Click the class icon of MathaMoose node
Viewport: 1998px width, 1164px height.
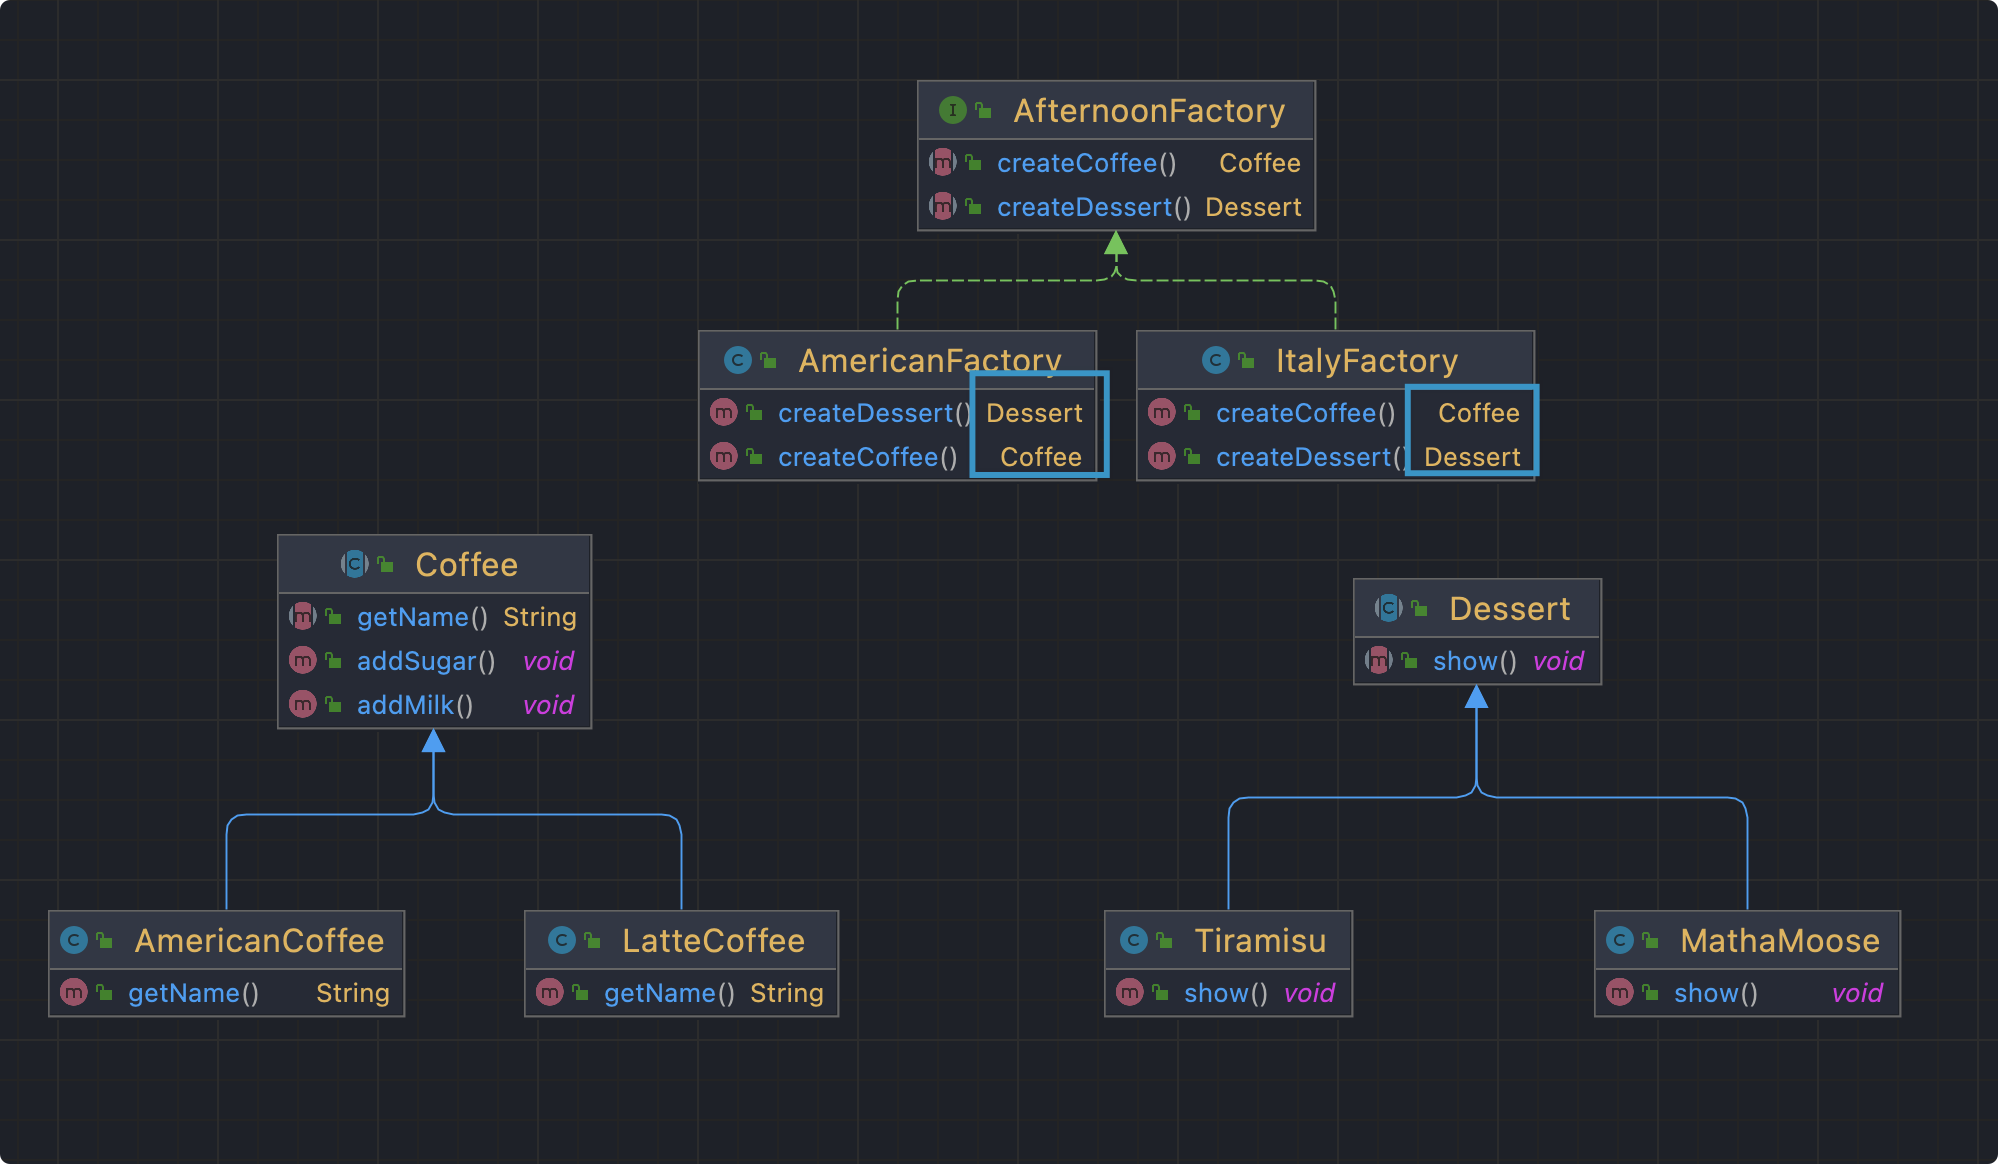pyautogui.click(x=1619, y=940)
